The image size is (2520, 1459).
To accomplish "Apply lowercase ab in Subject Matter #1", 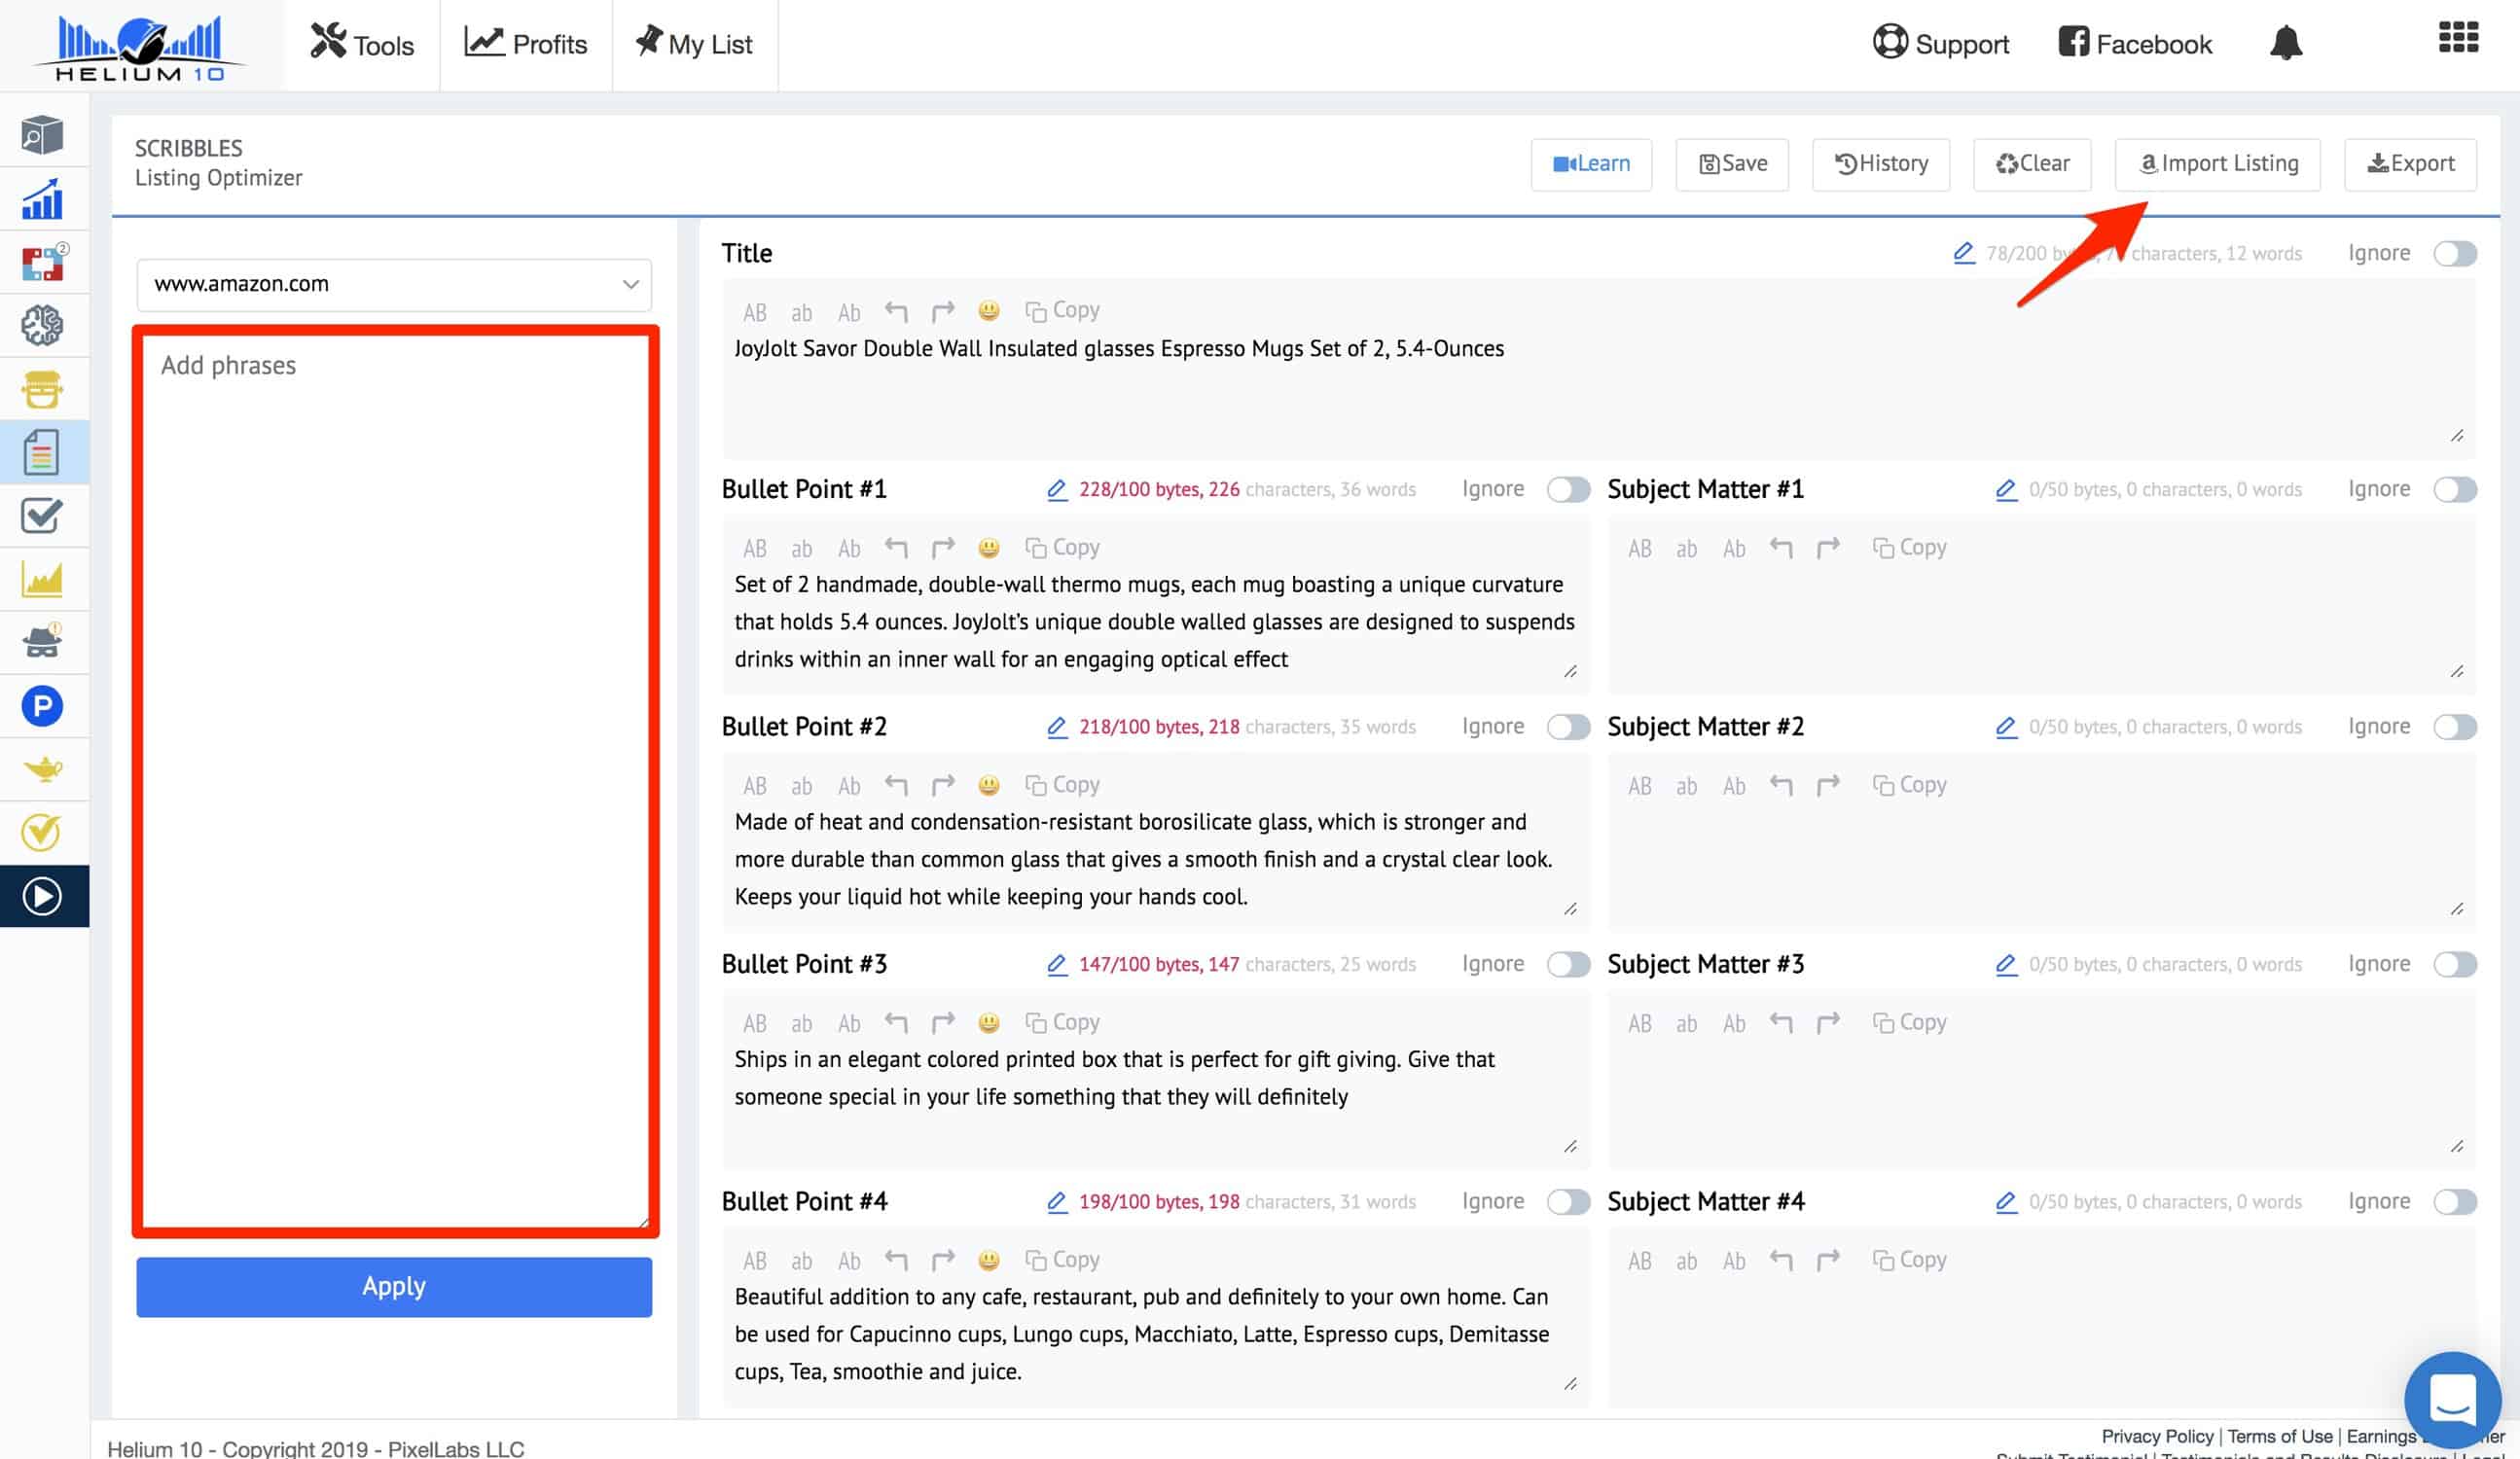I will (x=1687, y=548).
